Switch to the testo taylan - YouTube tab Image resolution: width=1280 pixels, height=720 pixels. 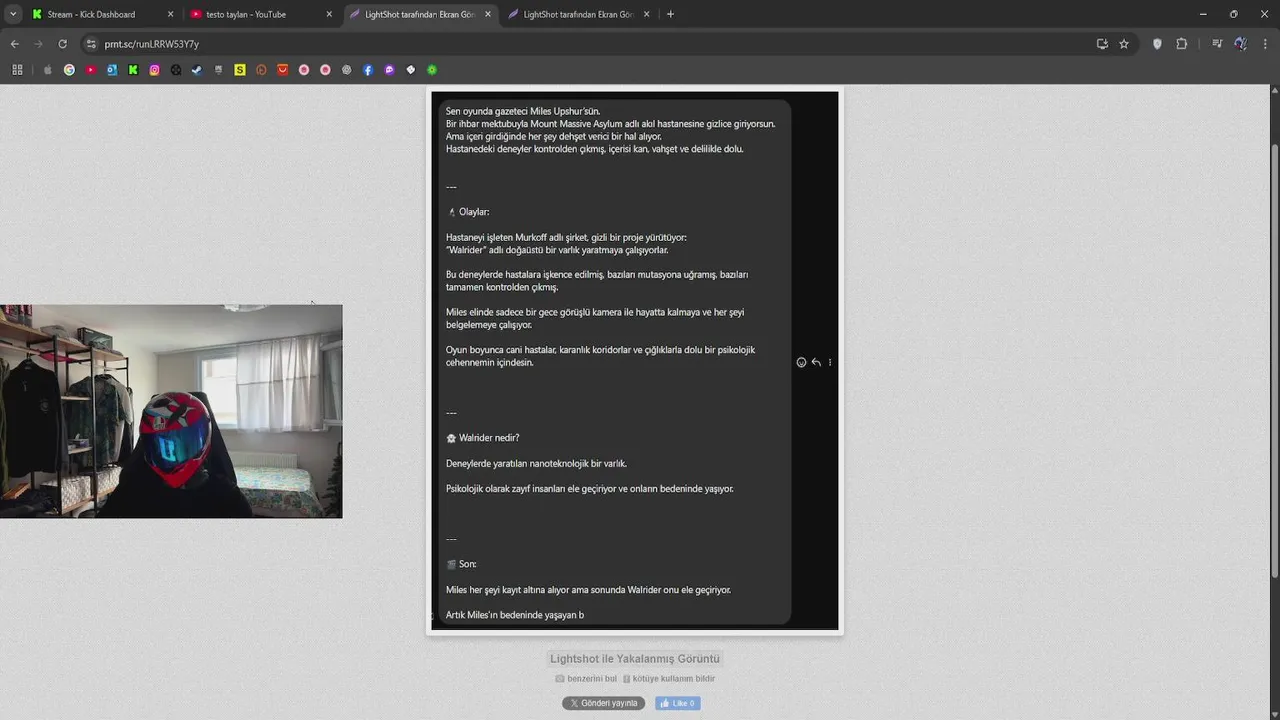click(x=260, y=14)
